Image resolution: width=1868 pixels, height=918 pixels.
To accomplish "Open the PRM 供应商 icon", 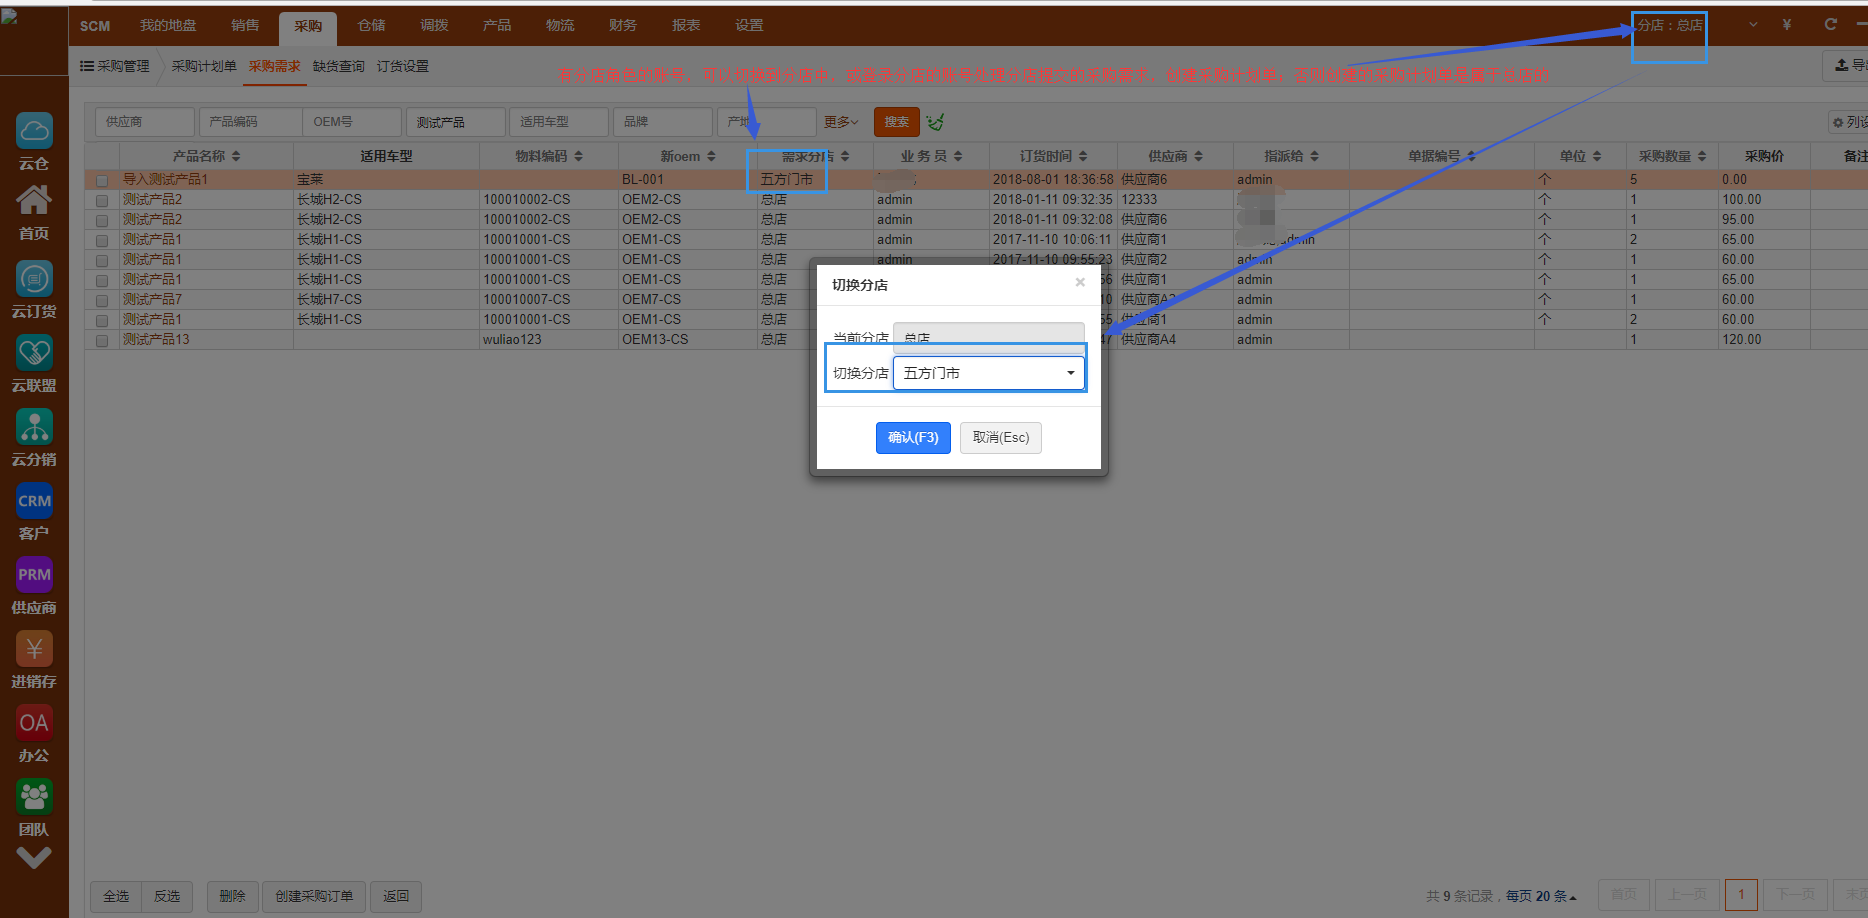I will tap(34, 576).
